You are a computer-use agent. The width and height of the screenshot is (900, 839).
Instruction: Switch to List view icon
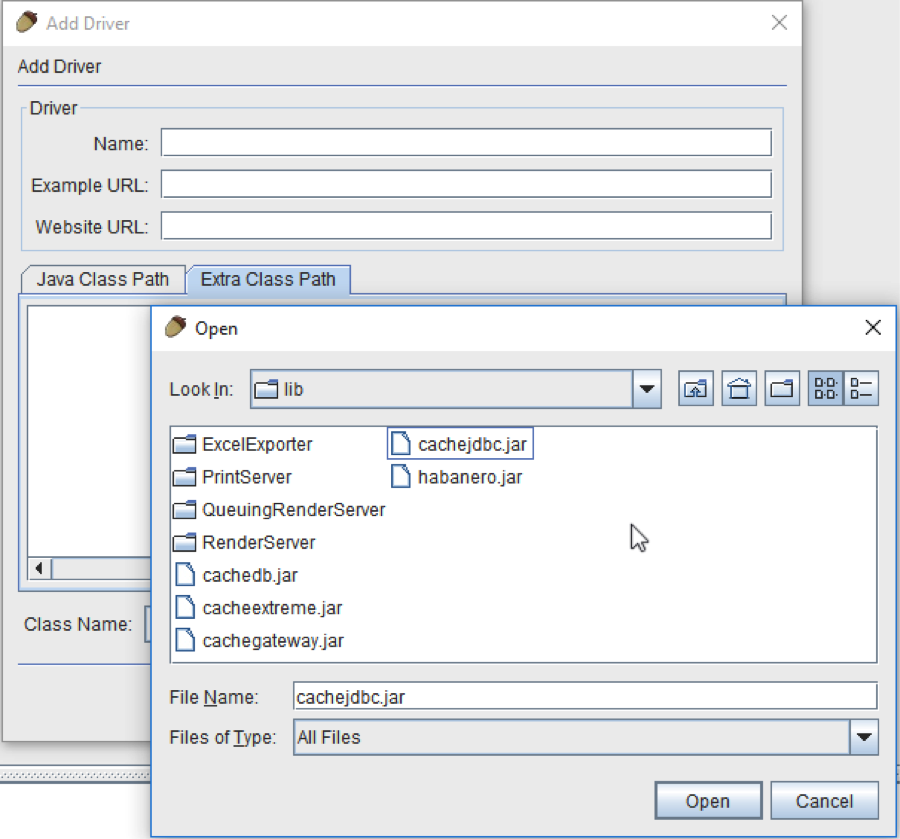coord(826,389)
